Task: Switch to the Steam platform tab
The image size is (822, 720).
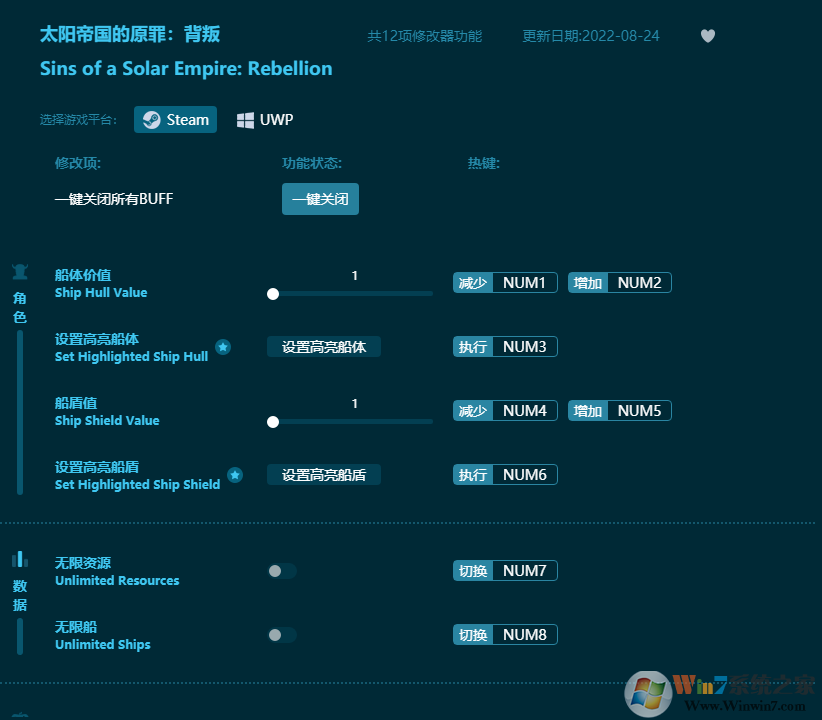Action: (x=175, y=119)
